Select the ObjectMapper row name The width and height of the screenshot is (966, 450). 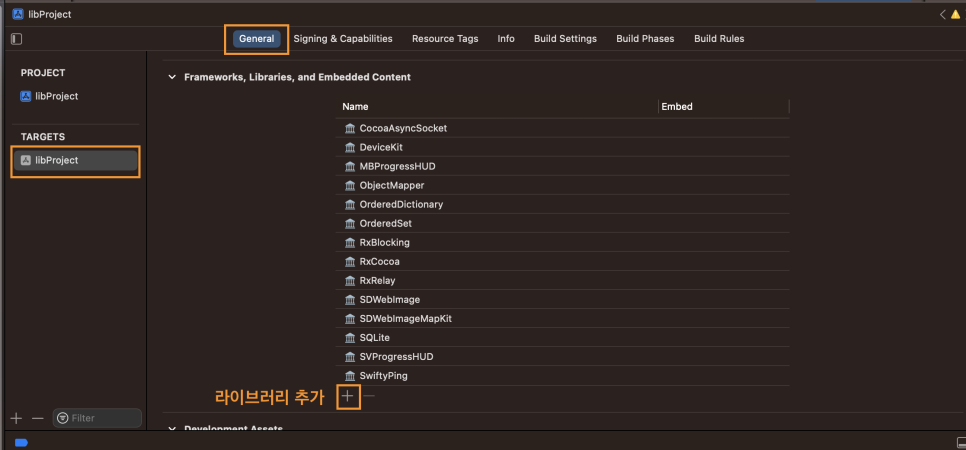[392, 186]
